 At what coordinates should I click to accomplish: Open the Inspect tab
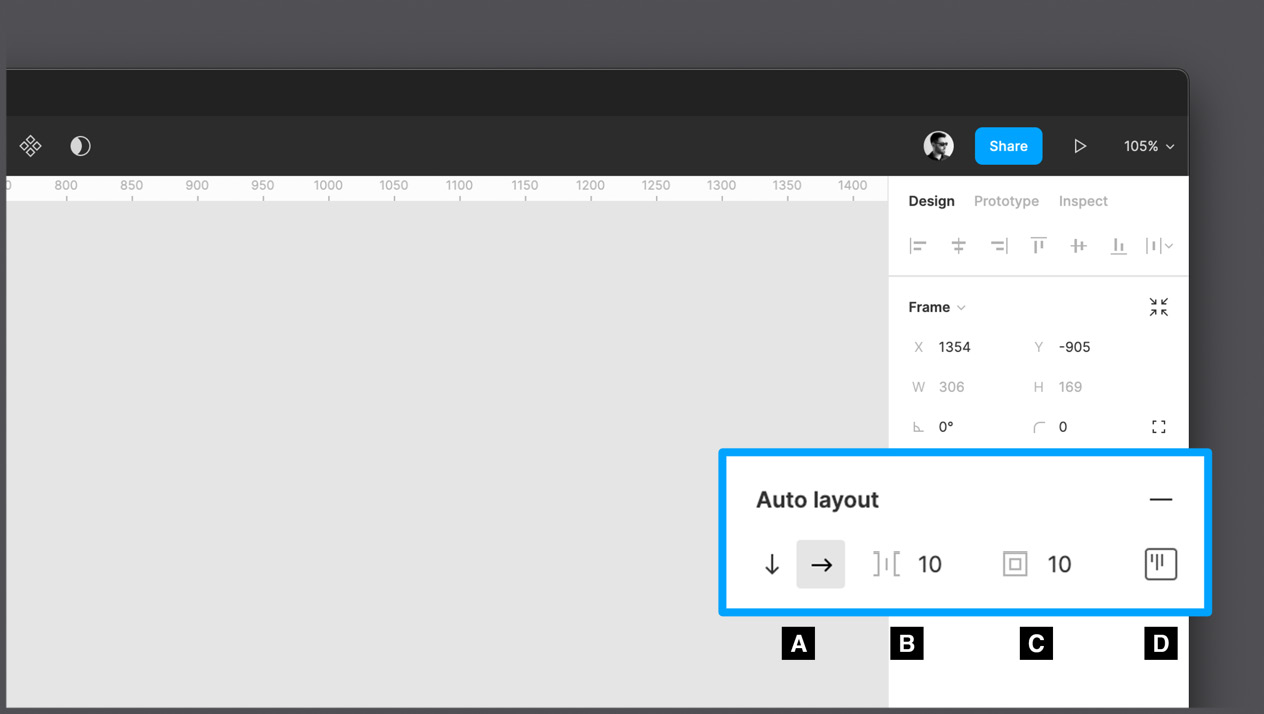pos(1083,201)
